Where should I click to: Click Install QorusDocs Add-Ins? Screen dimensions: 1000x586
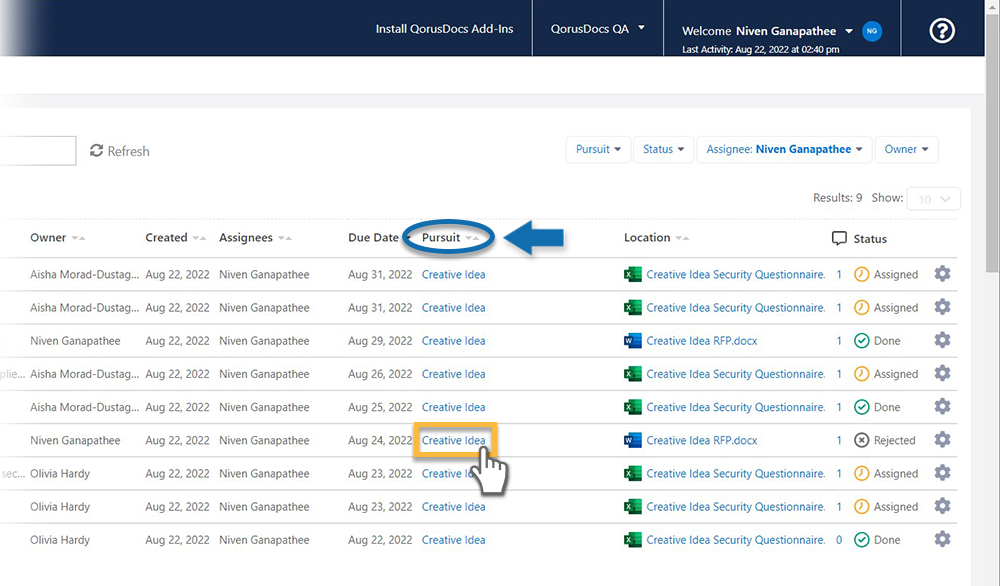pyautogui.click(x=444, y=29)
